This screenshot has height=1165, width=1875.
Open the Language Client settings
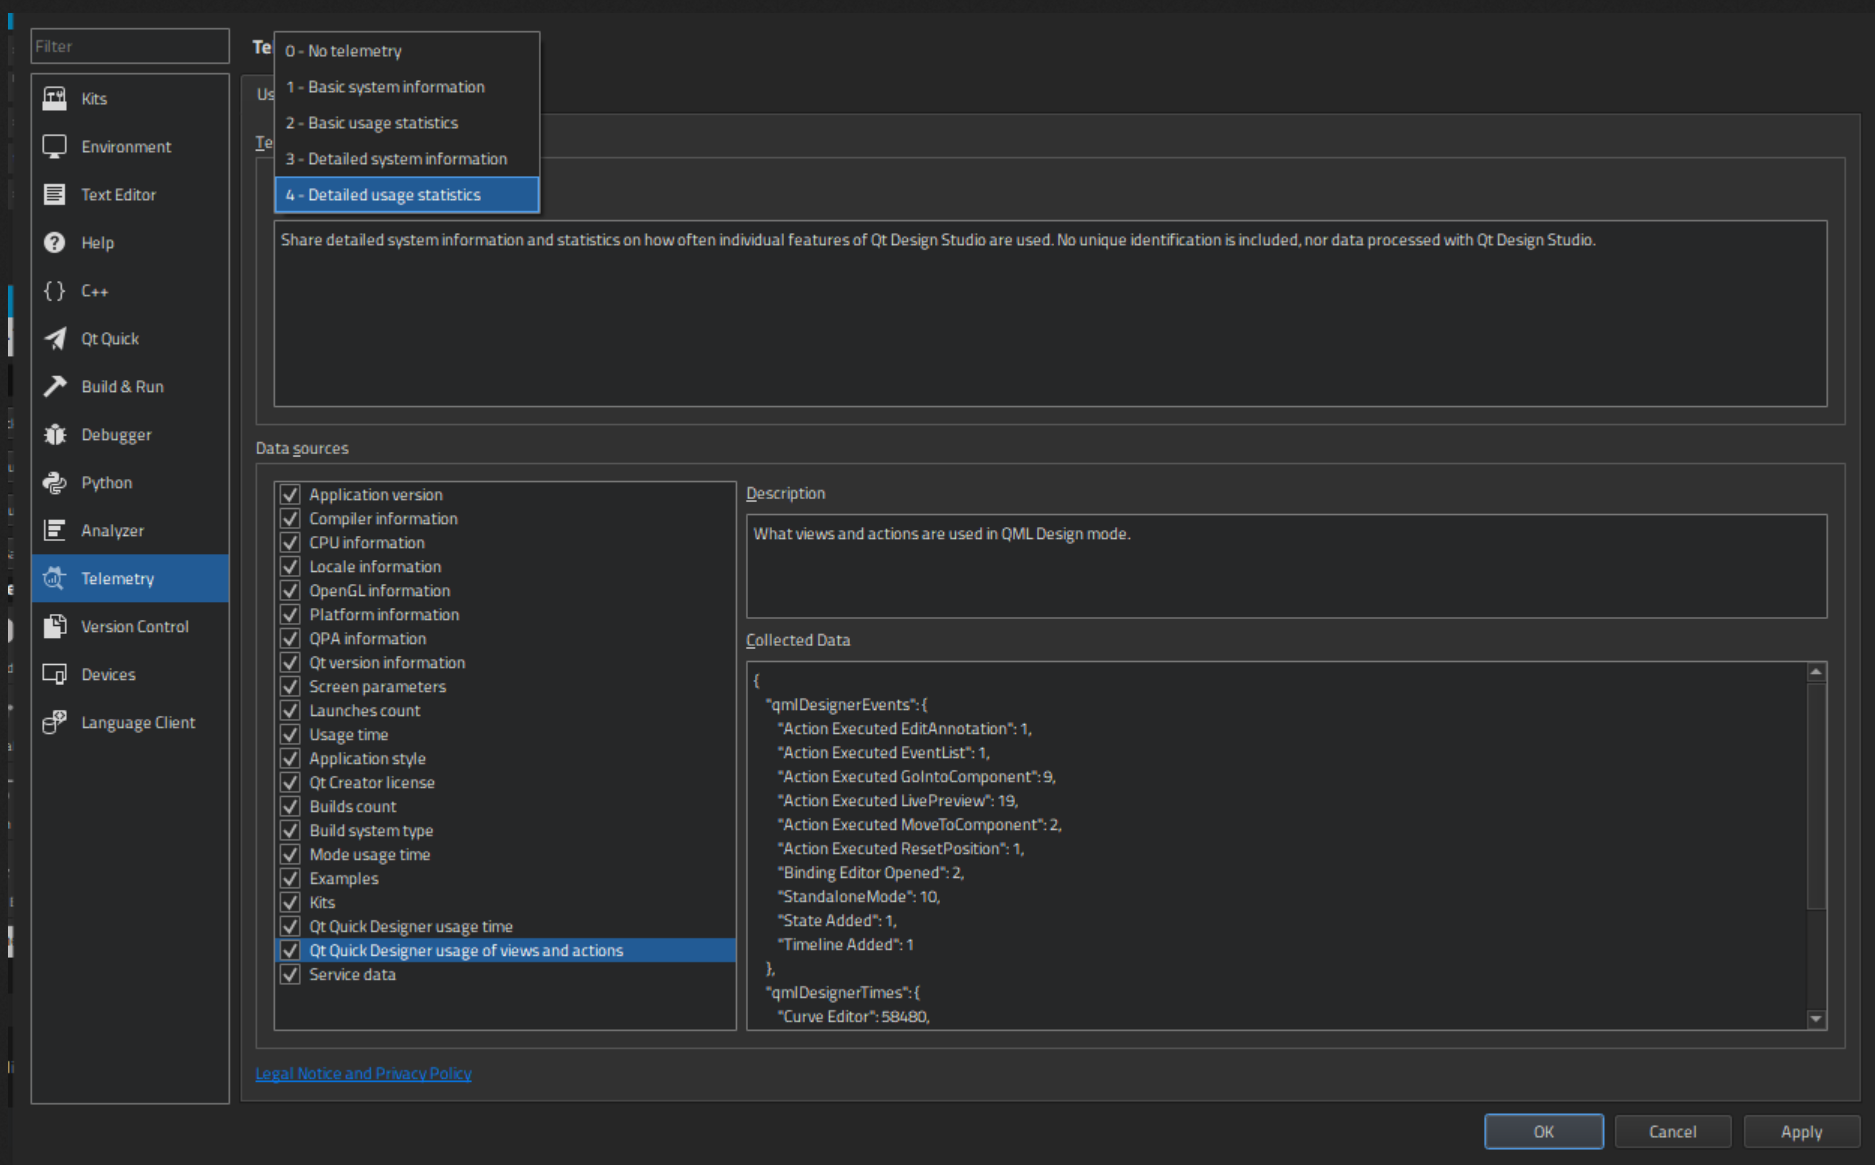pos(138,722)
